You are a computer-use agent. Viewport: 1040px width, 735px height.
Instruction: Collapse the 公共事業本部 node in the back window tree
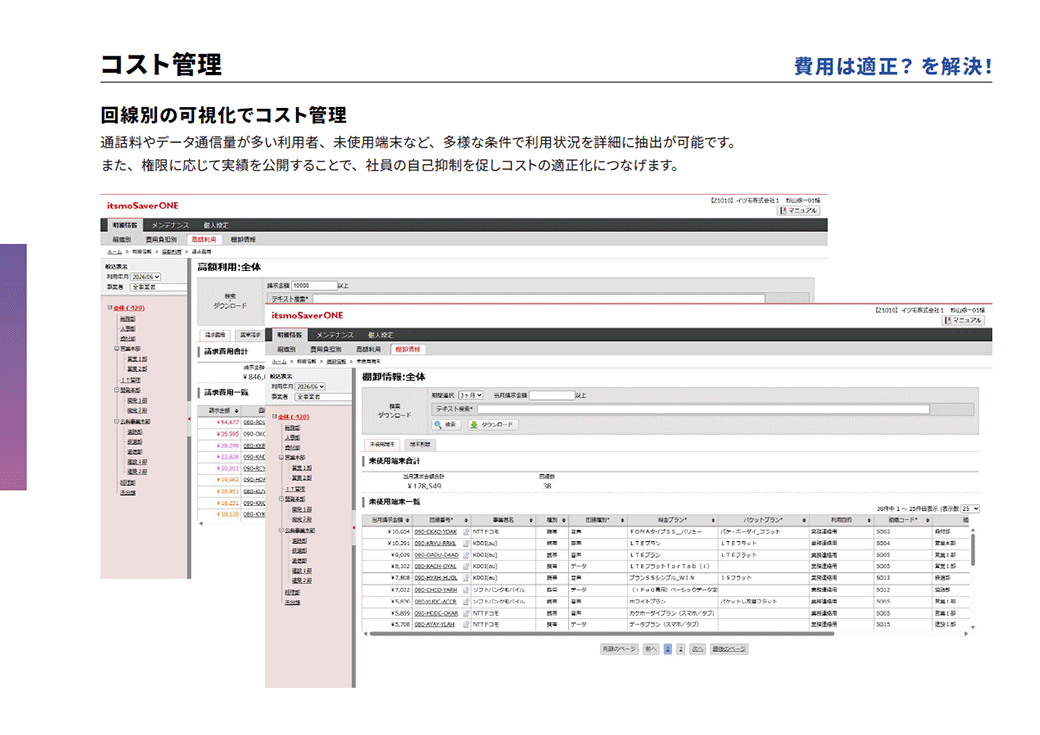117,421
